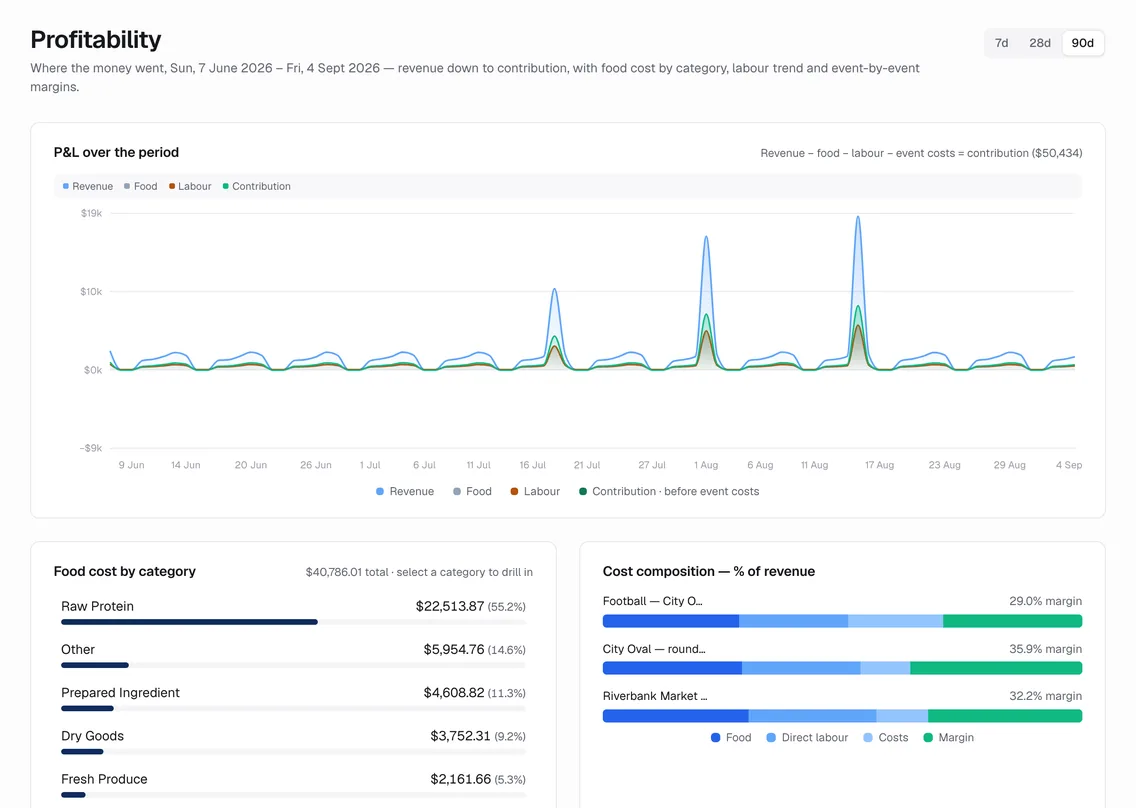The width and height of the screenshot is (1136, 808).
Task: Toggle Food in the Cost composition legend
Action: (731, 738)
